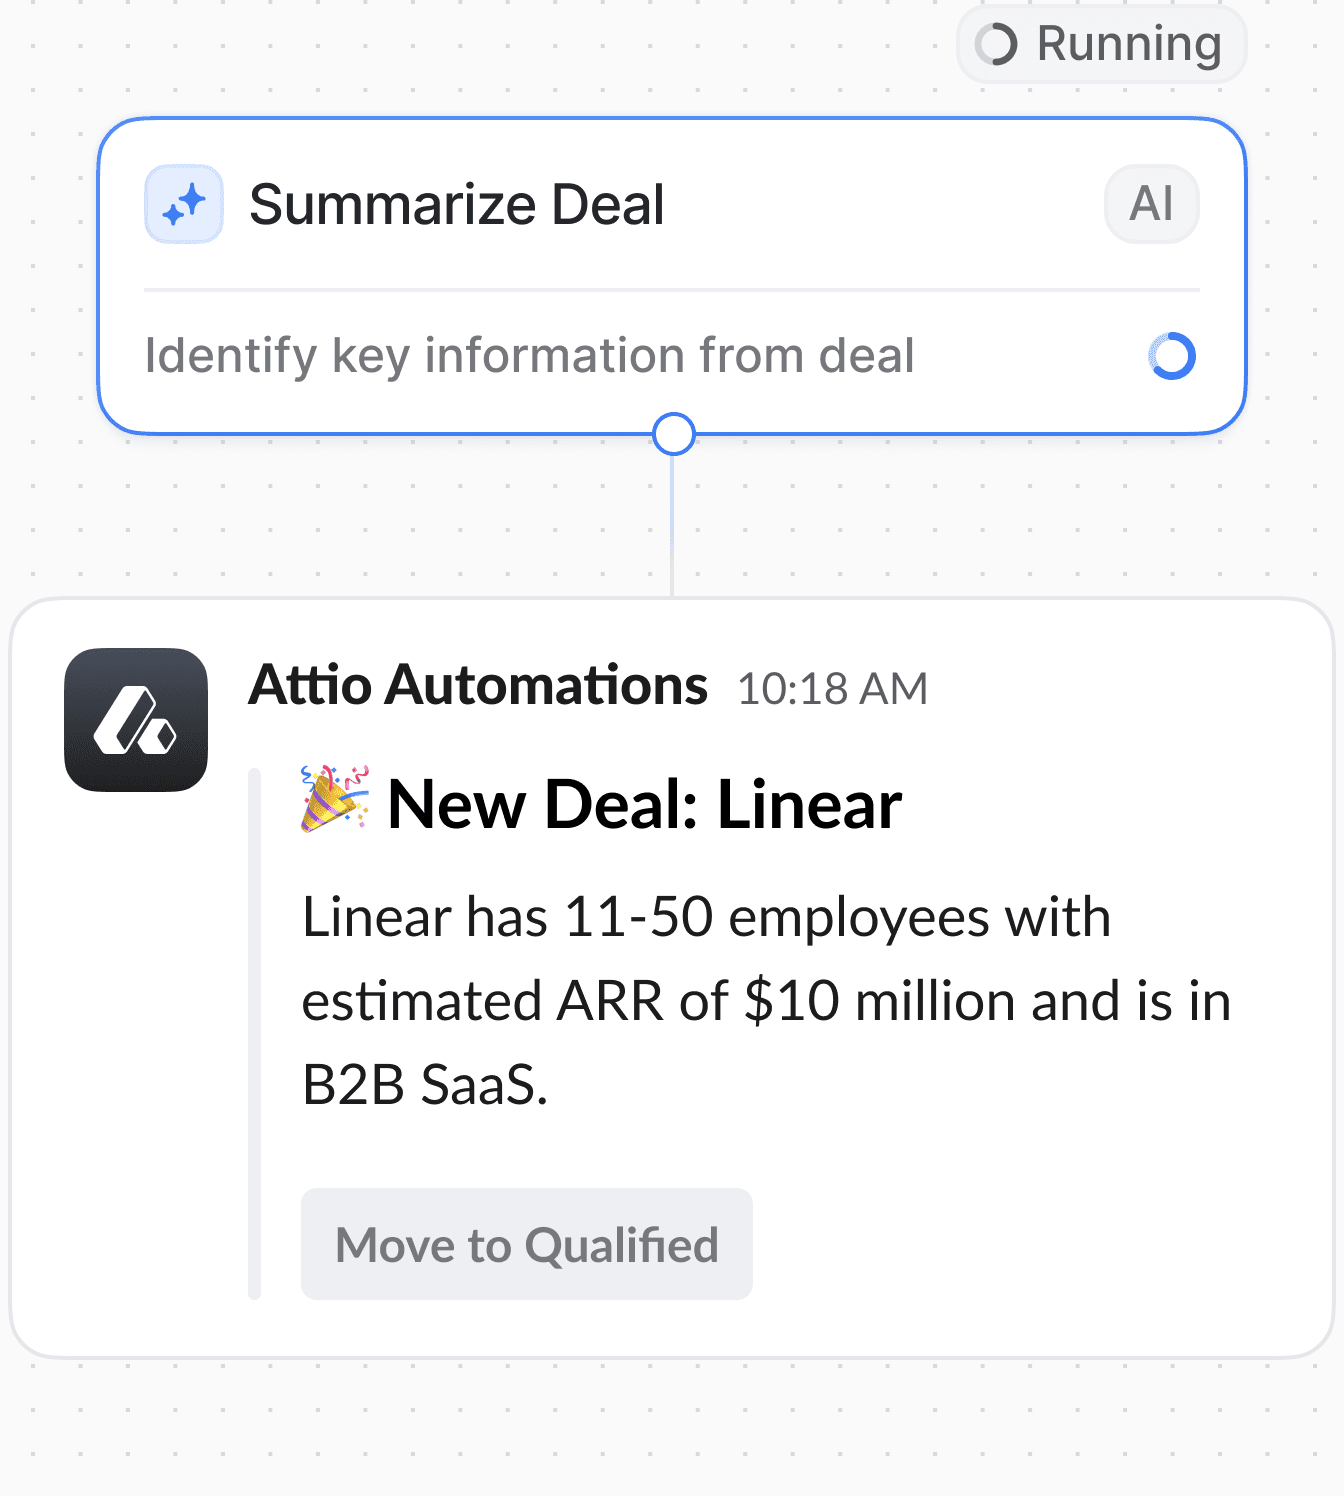Click the AI badge on the Summarize Deal card
Viewport: 1344px width, 1496px height.
(x=1151, y=204)
